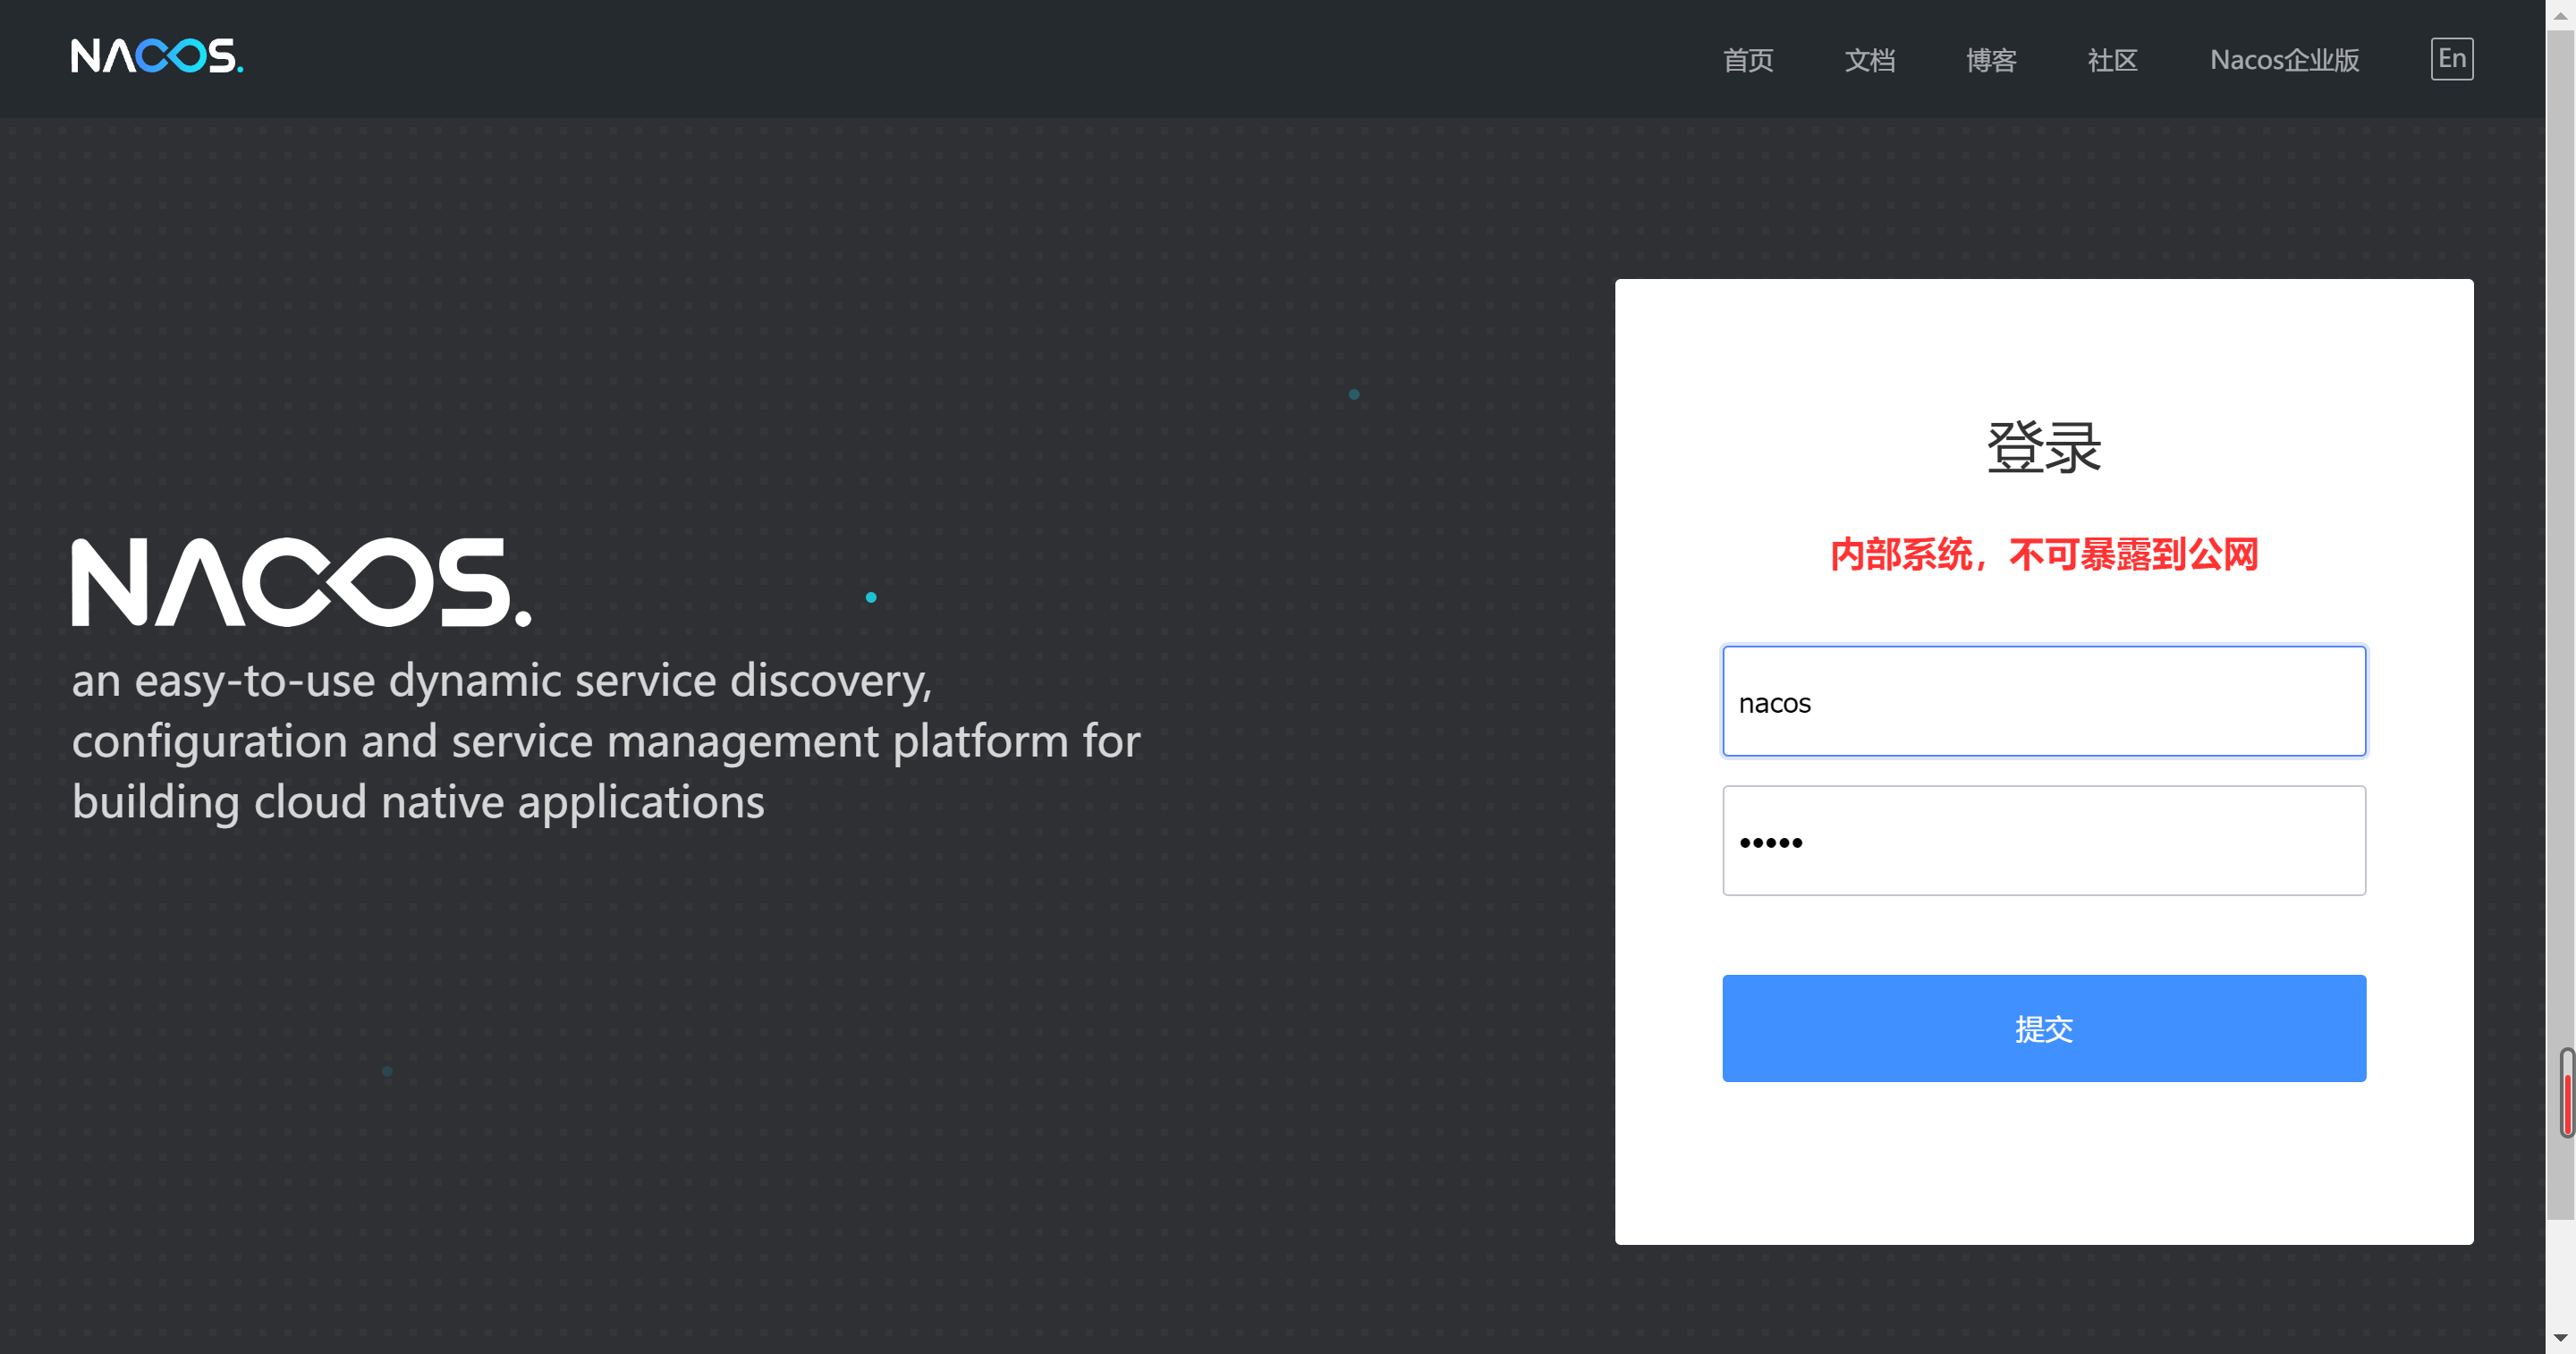
Task: Click the scrollbar down arrow
Action: [x=2560, y=1338]
